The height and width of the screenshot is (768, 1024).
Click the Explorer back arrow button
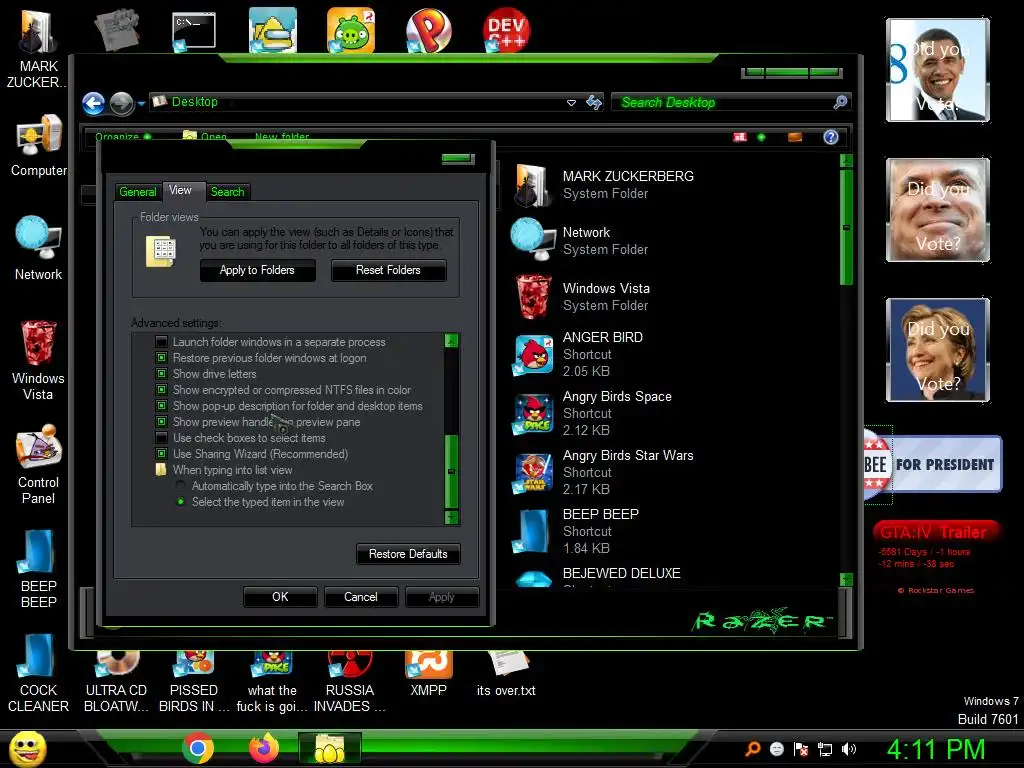point(93,103)
